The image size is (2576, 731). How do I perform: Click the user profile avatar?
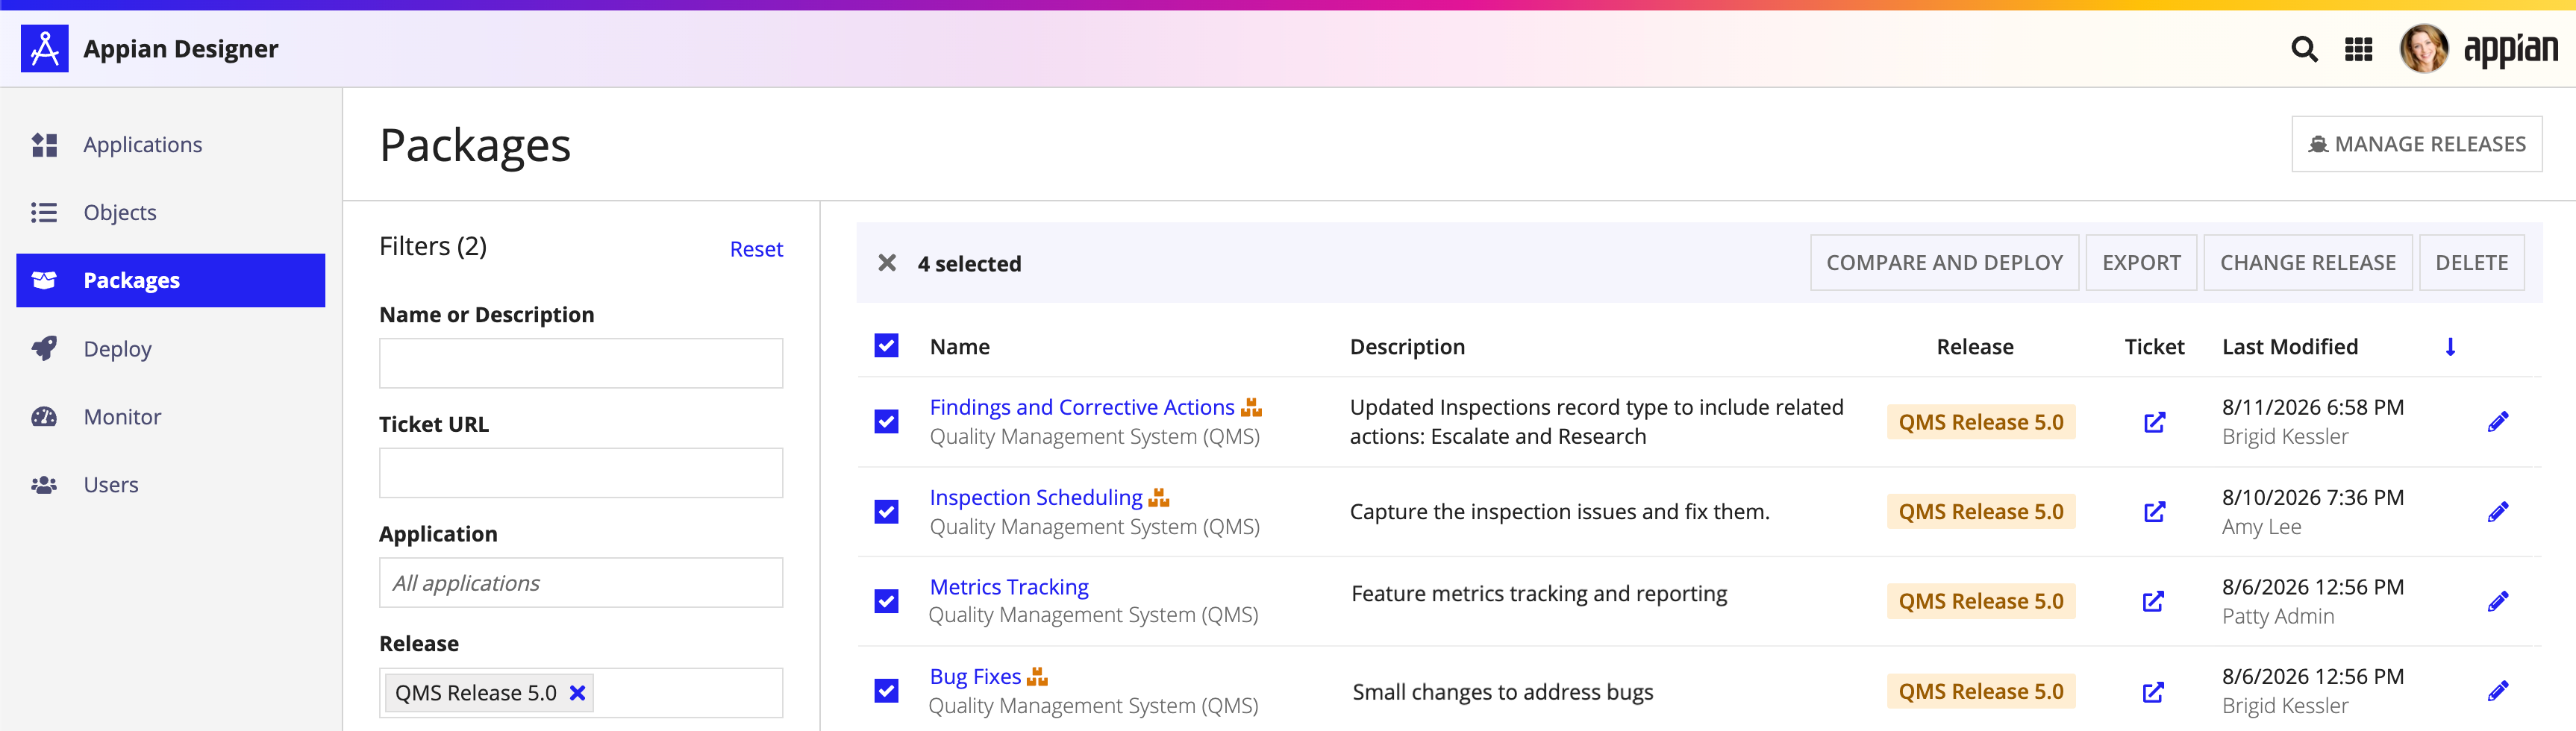2424,49
